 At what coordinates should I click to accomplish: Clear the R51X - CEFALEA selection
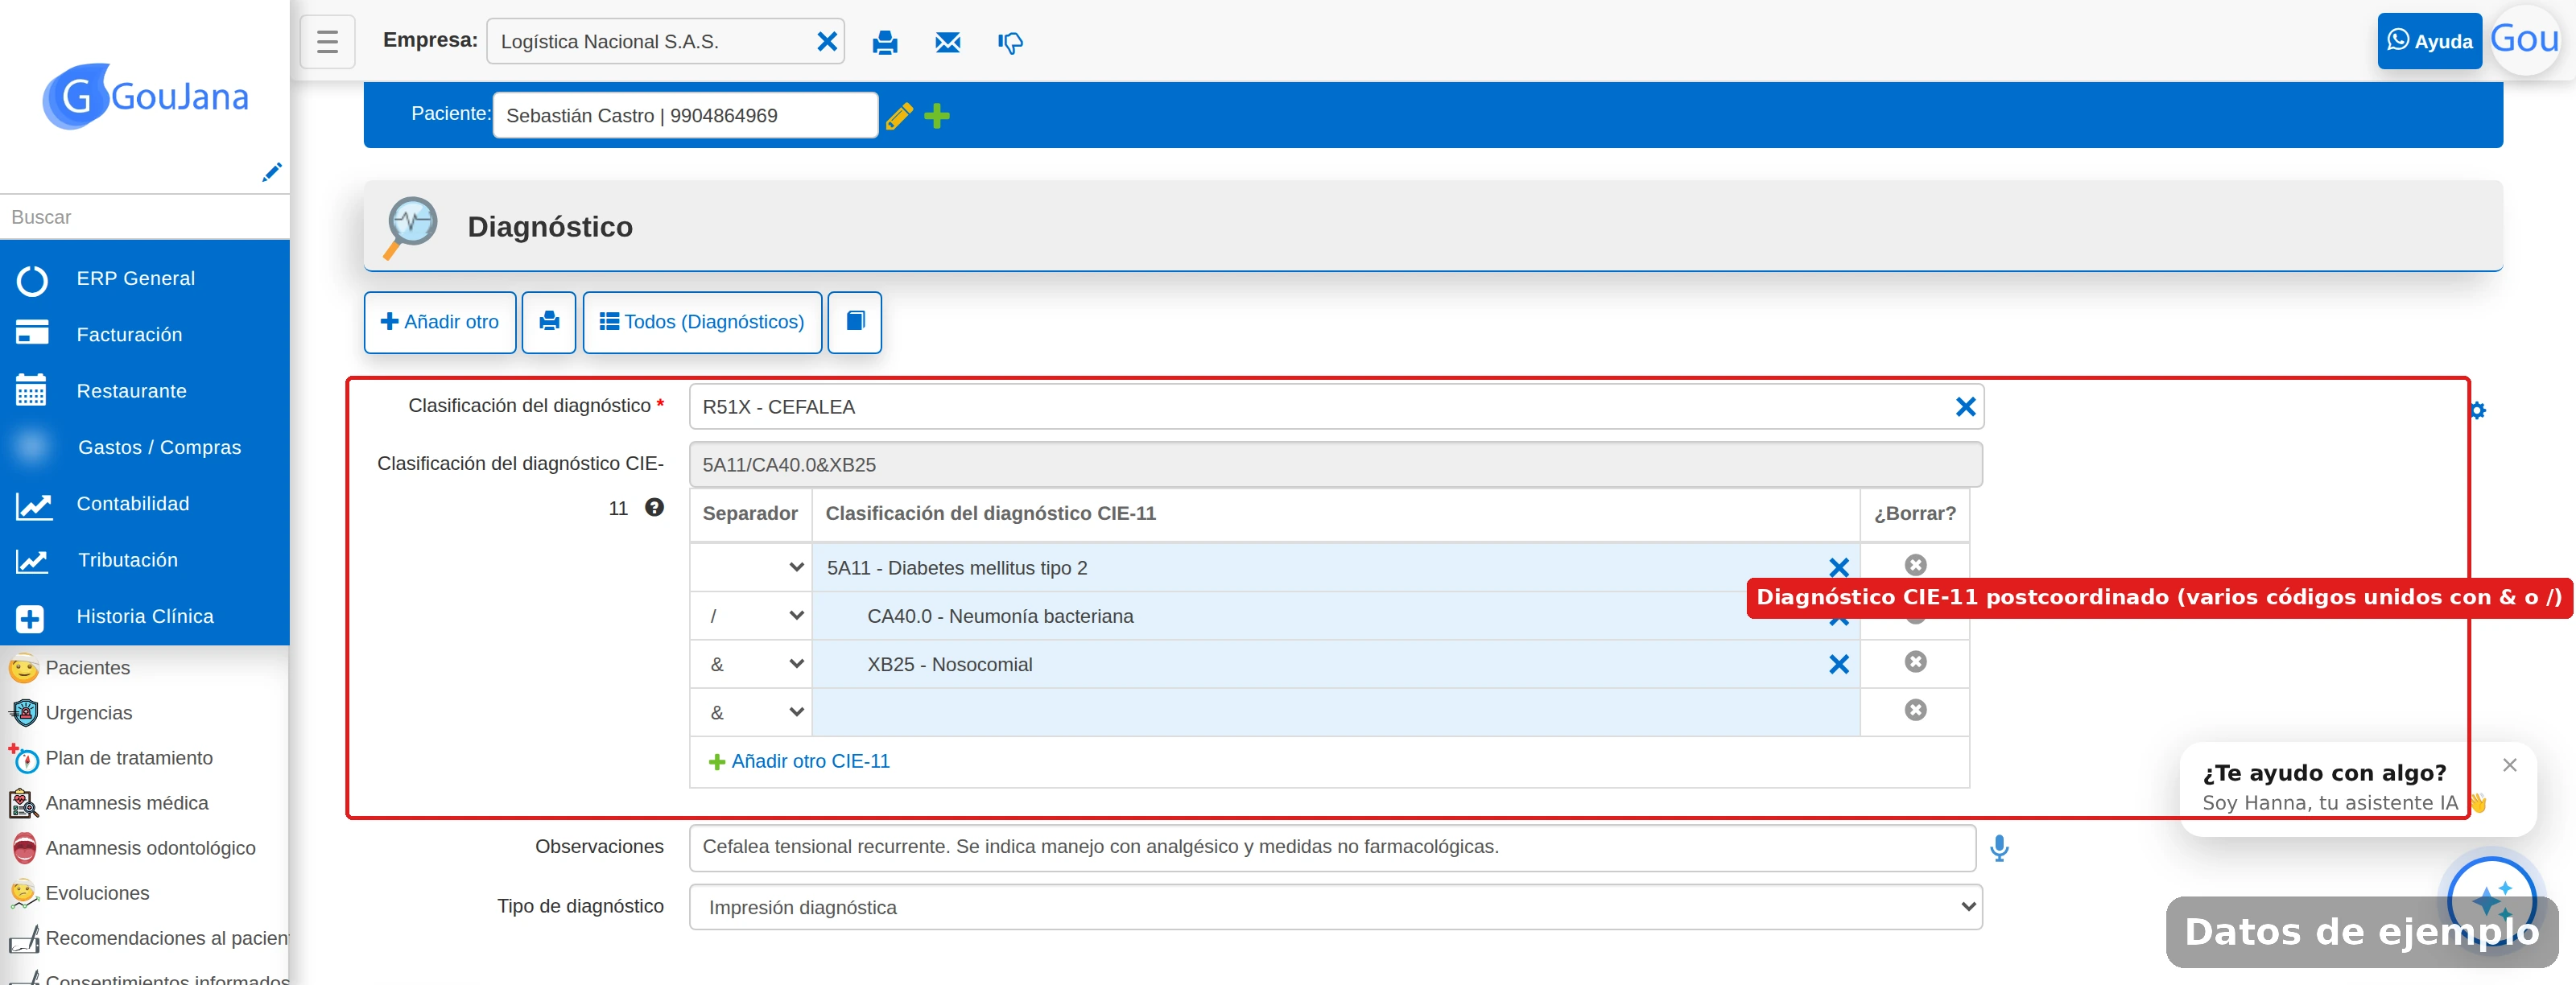(1965, 407)
